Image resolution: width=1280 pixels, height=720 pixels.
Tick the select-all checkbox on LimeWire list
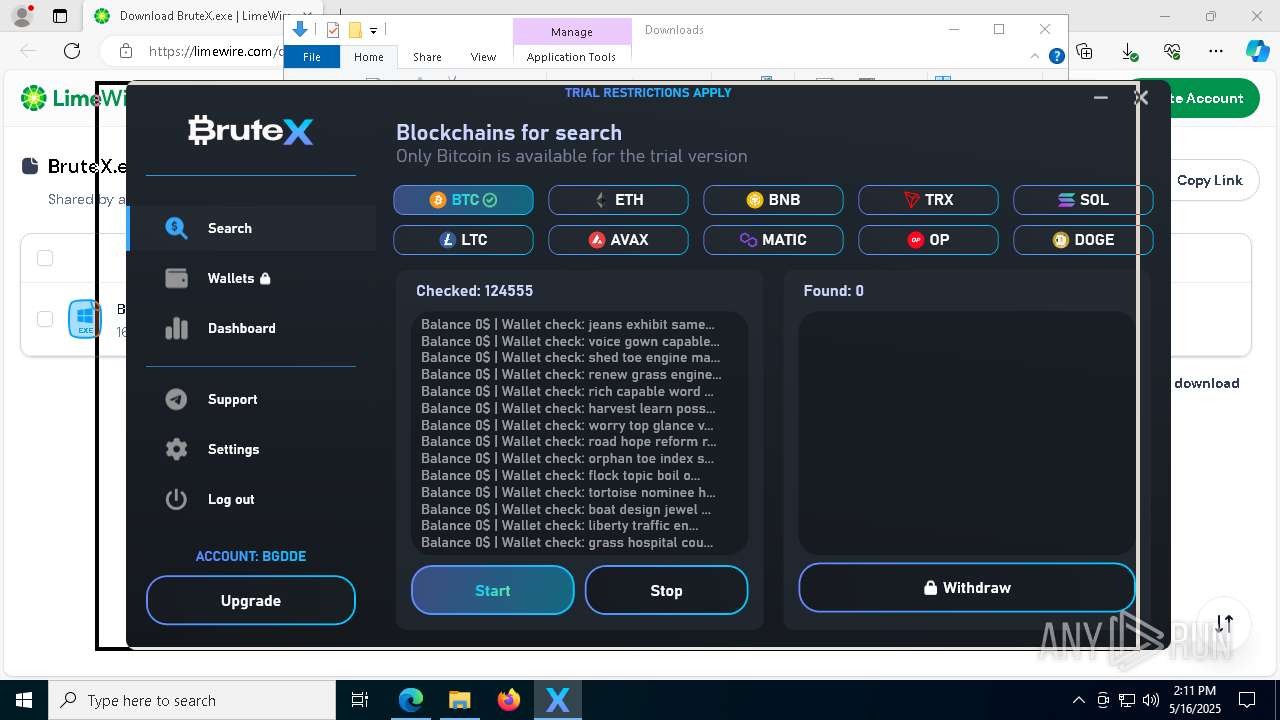click(x=45, y=259)
